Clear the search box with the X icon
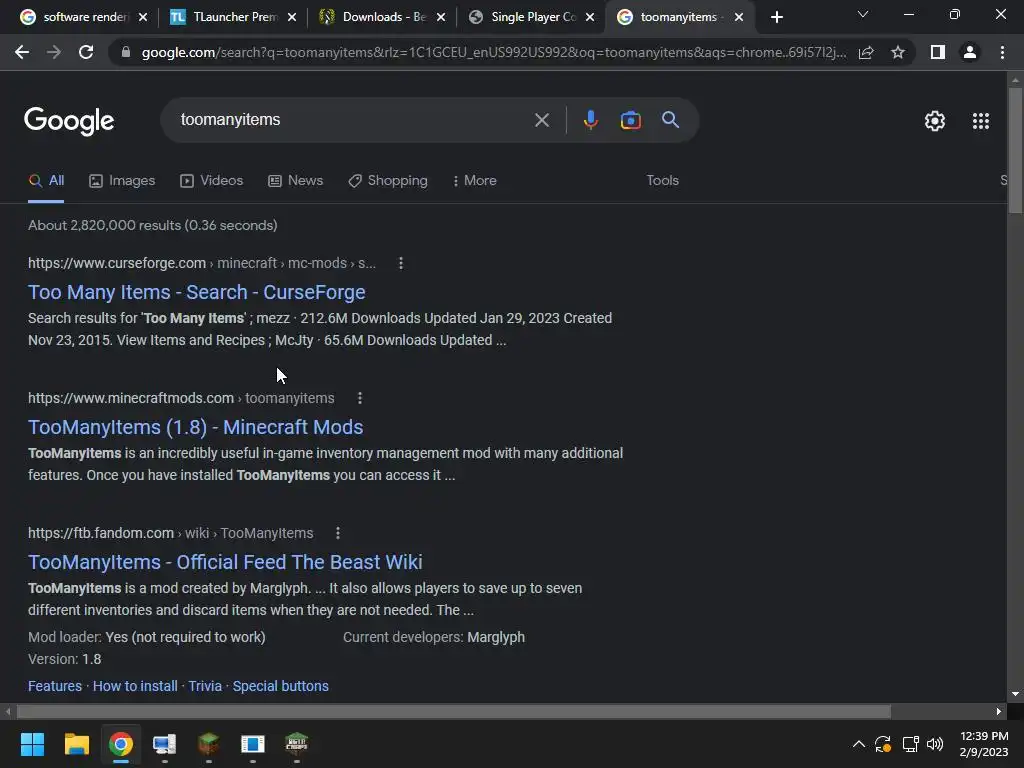Viewport: 1024px width, 768px height. point(541,120)
